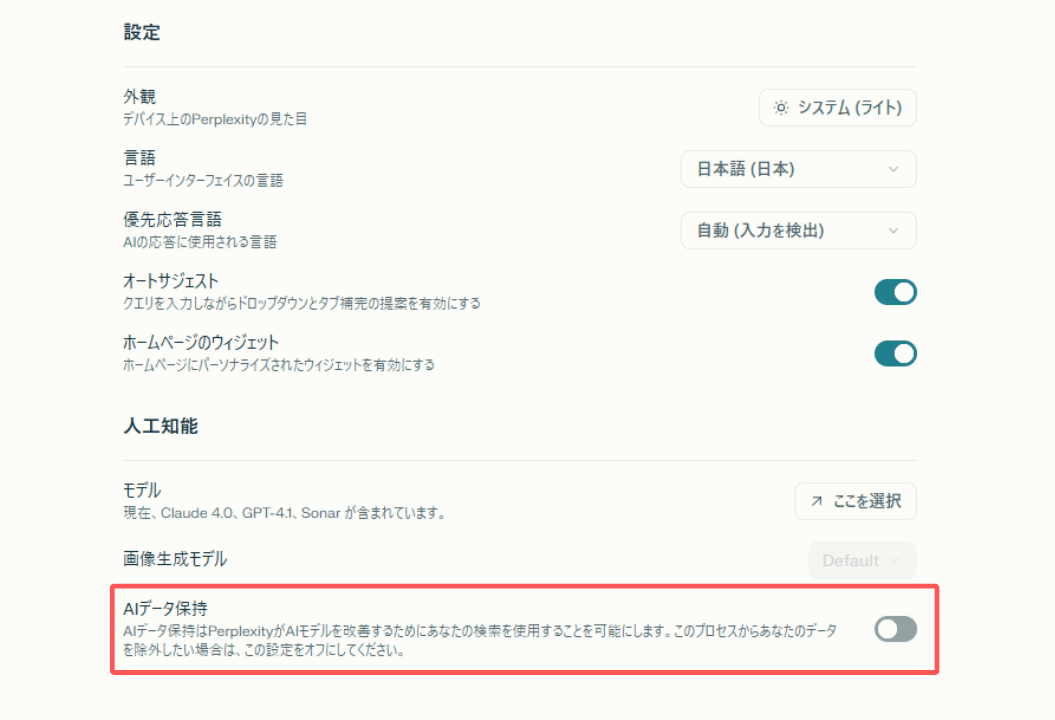Click the text listing Claude 4.0, GPT-4.1, Sonar

285,513
